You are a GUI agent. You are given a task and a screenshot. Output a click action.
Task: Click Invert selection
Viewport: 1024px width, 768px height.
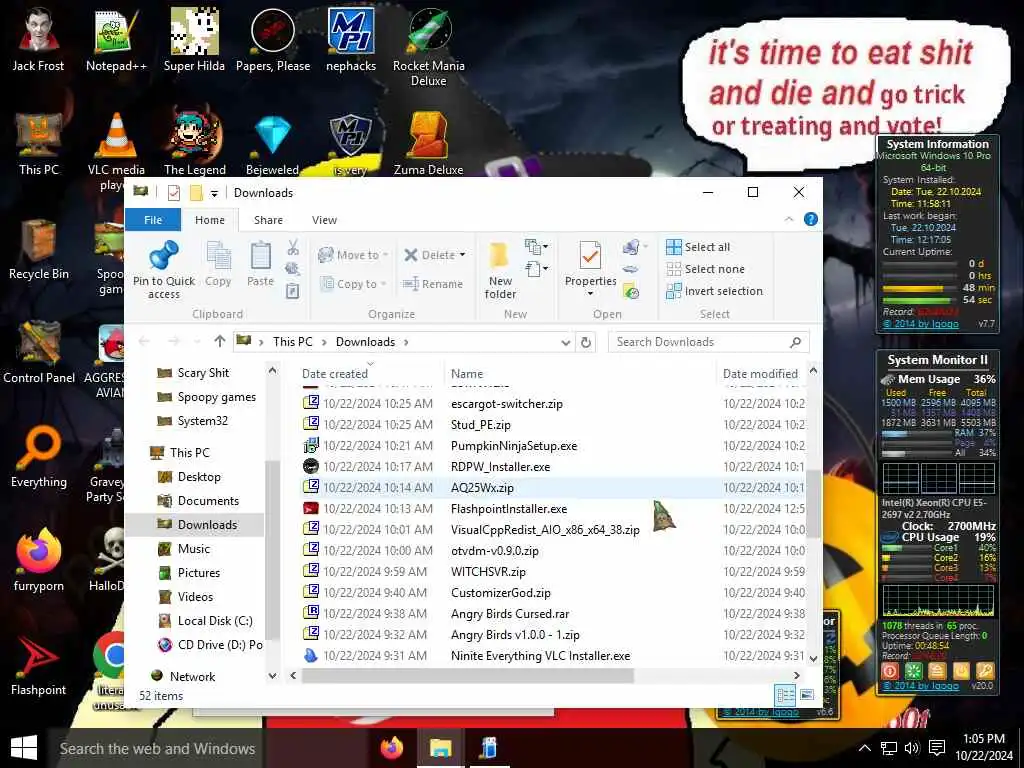coord(714,291)
